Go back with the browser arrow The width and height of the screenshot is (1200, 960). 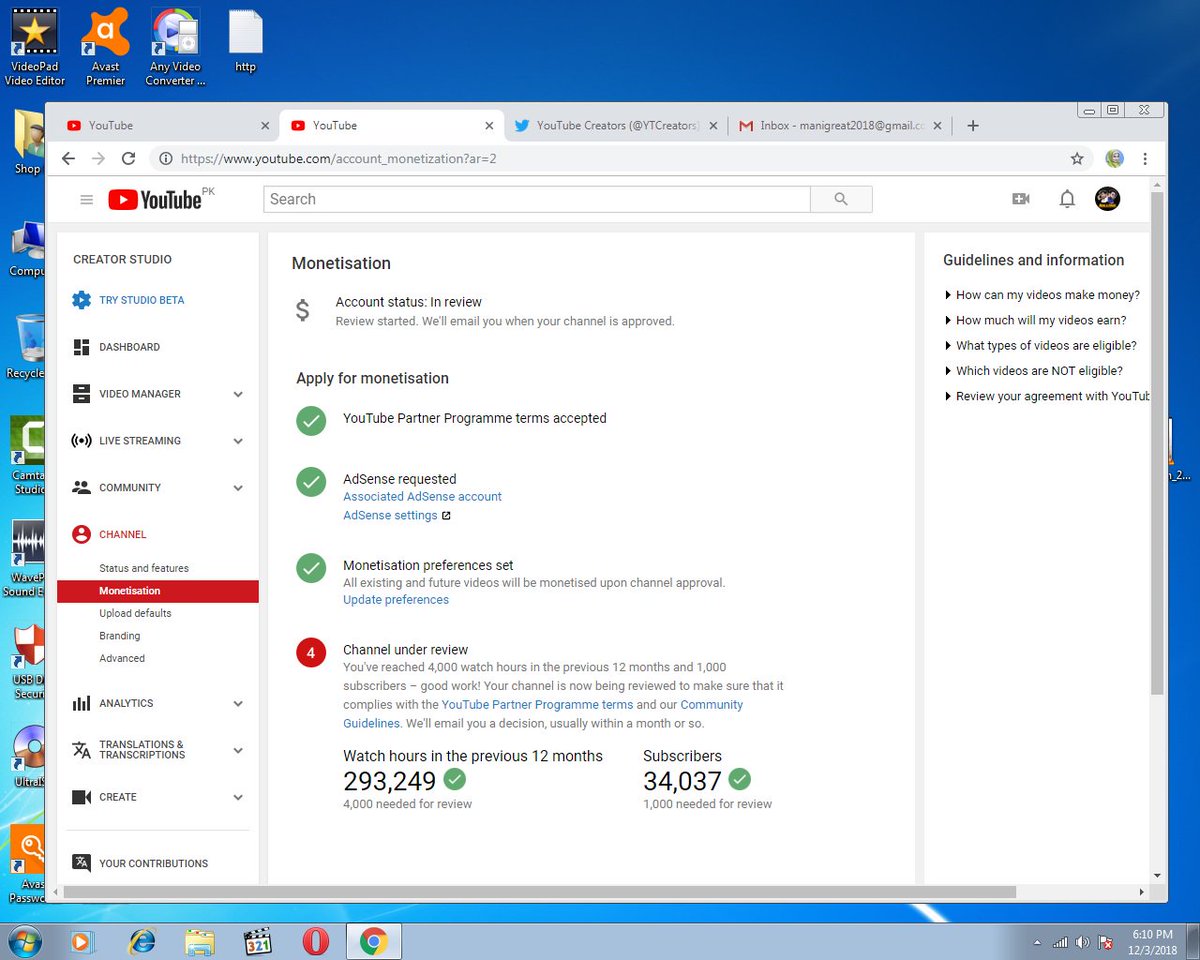pos(68,158)
